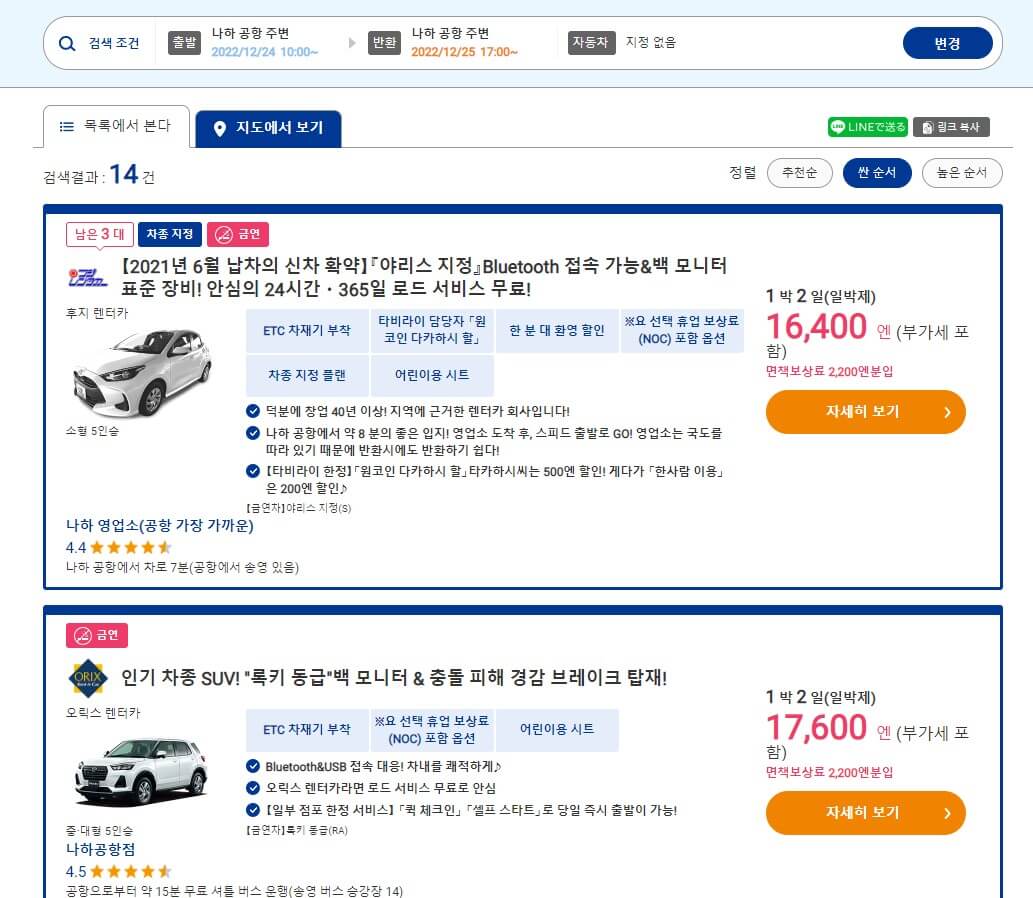Click 타비라이 담당자 원코인 tag
This screenshot has height=898, width=1033.
(x=432, y=331)
